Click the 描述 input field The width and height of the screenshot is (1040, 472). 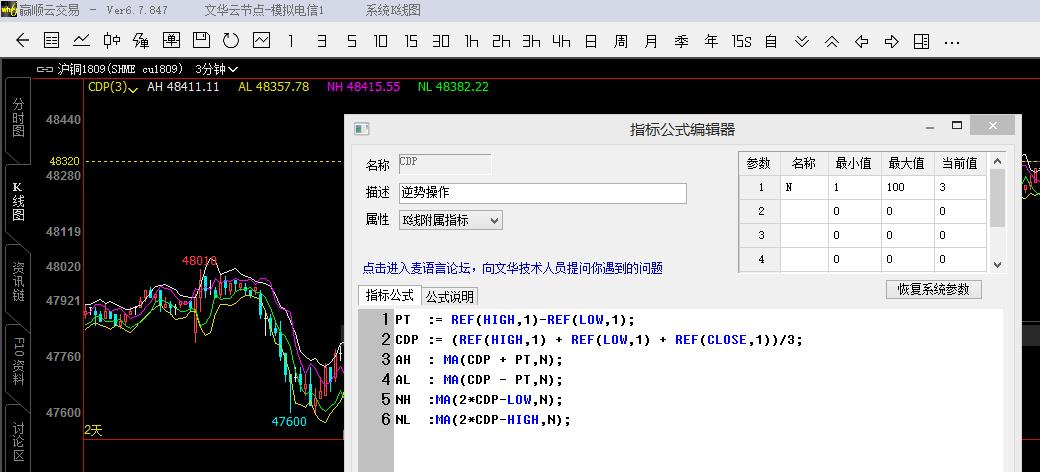pos(542,193)
